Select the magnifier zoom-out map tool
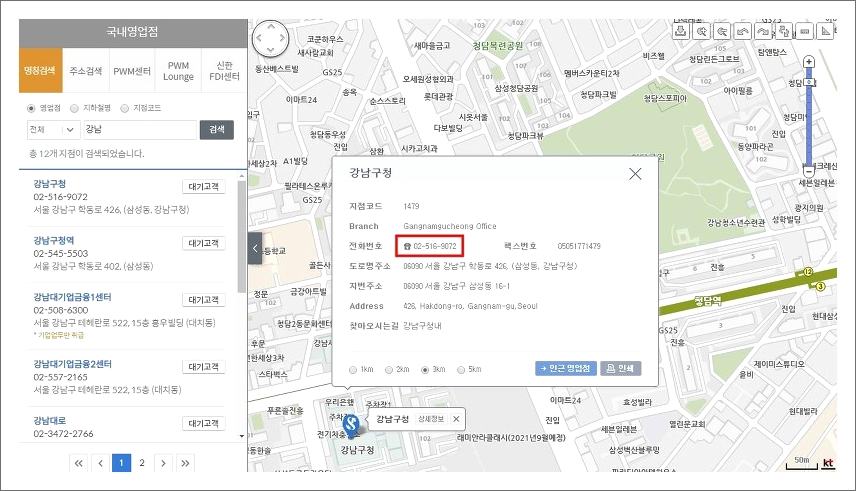 (x=722, y=31)
